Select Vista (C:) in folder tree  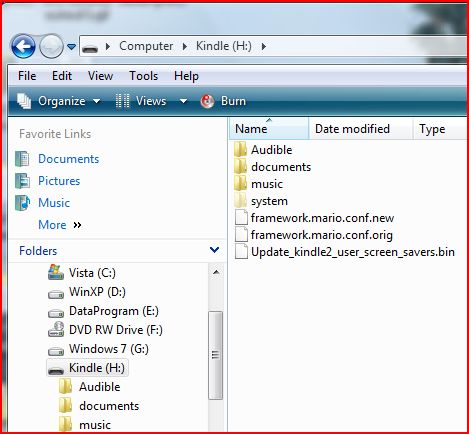[92, 273]
